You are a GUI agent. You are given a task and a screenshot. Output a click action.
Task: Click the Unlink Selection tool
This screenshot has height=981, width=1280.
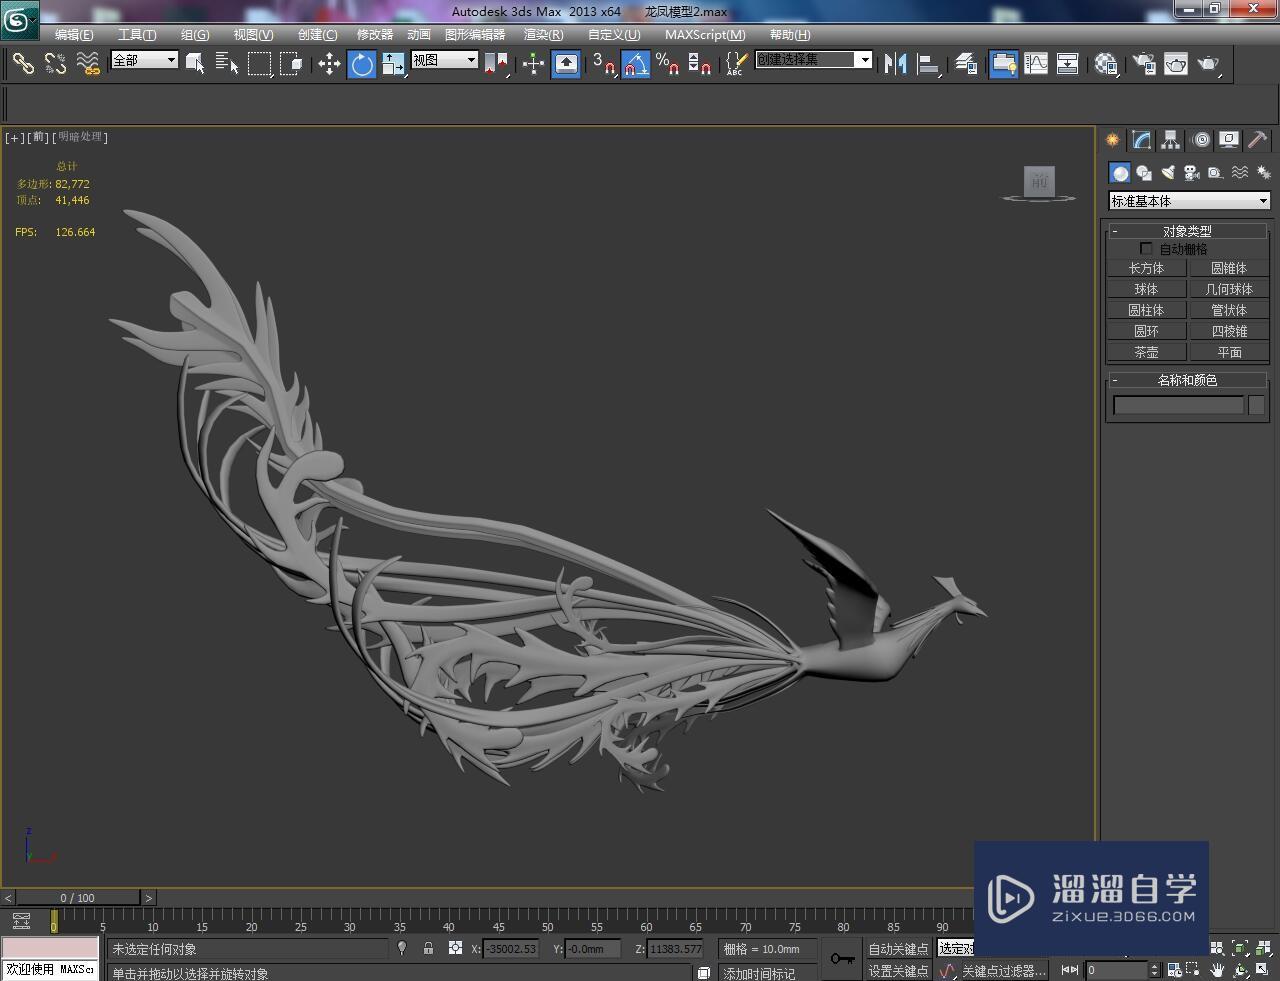coord(55,64)
